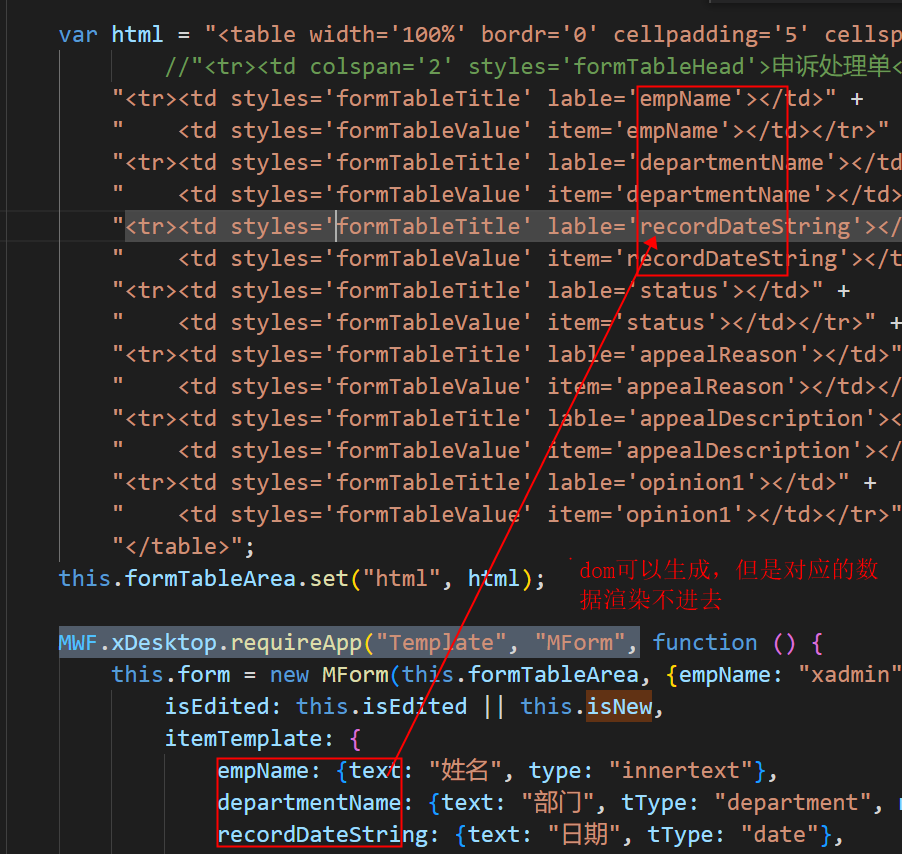Viewport: 902px width, 854px height.
Task: Click 'requireApp' method name
Action: coord(296,642)
